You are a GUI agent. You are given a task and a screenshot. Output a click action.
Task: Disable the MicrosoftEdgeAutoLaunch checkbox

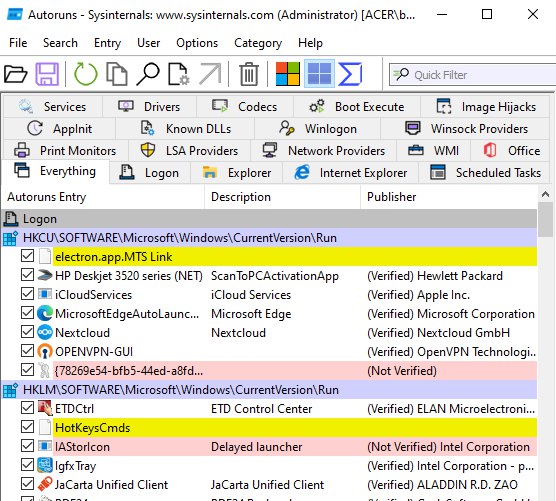(27, 313)
